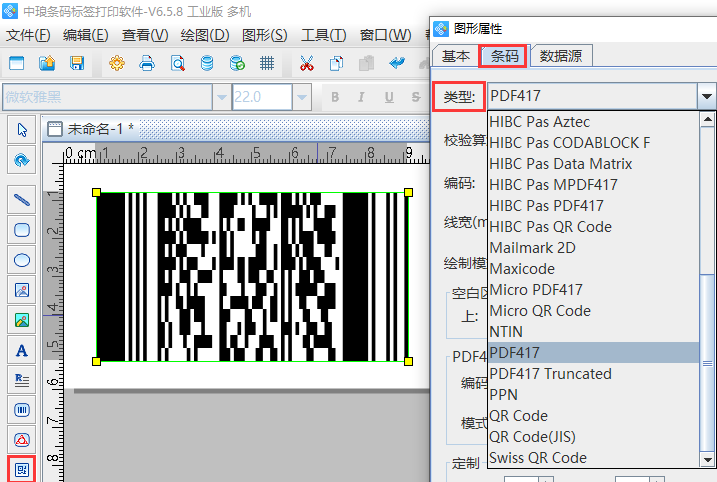Expand the 微软雅黑 font name dropdown
The image size is (717, 482).
tap(220, 97)
